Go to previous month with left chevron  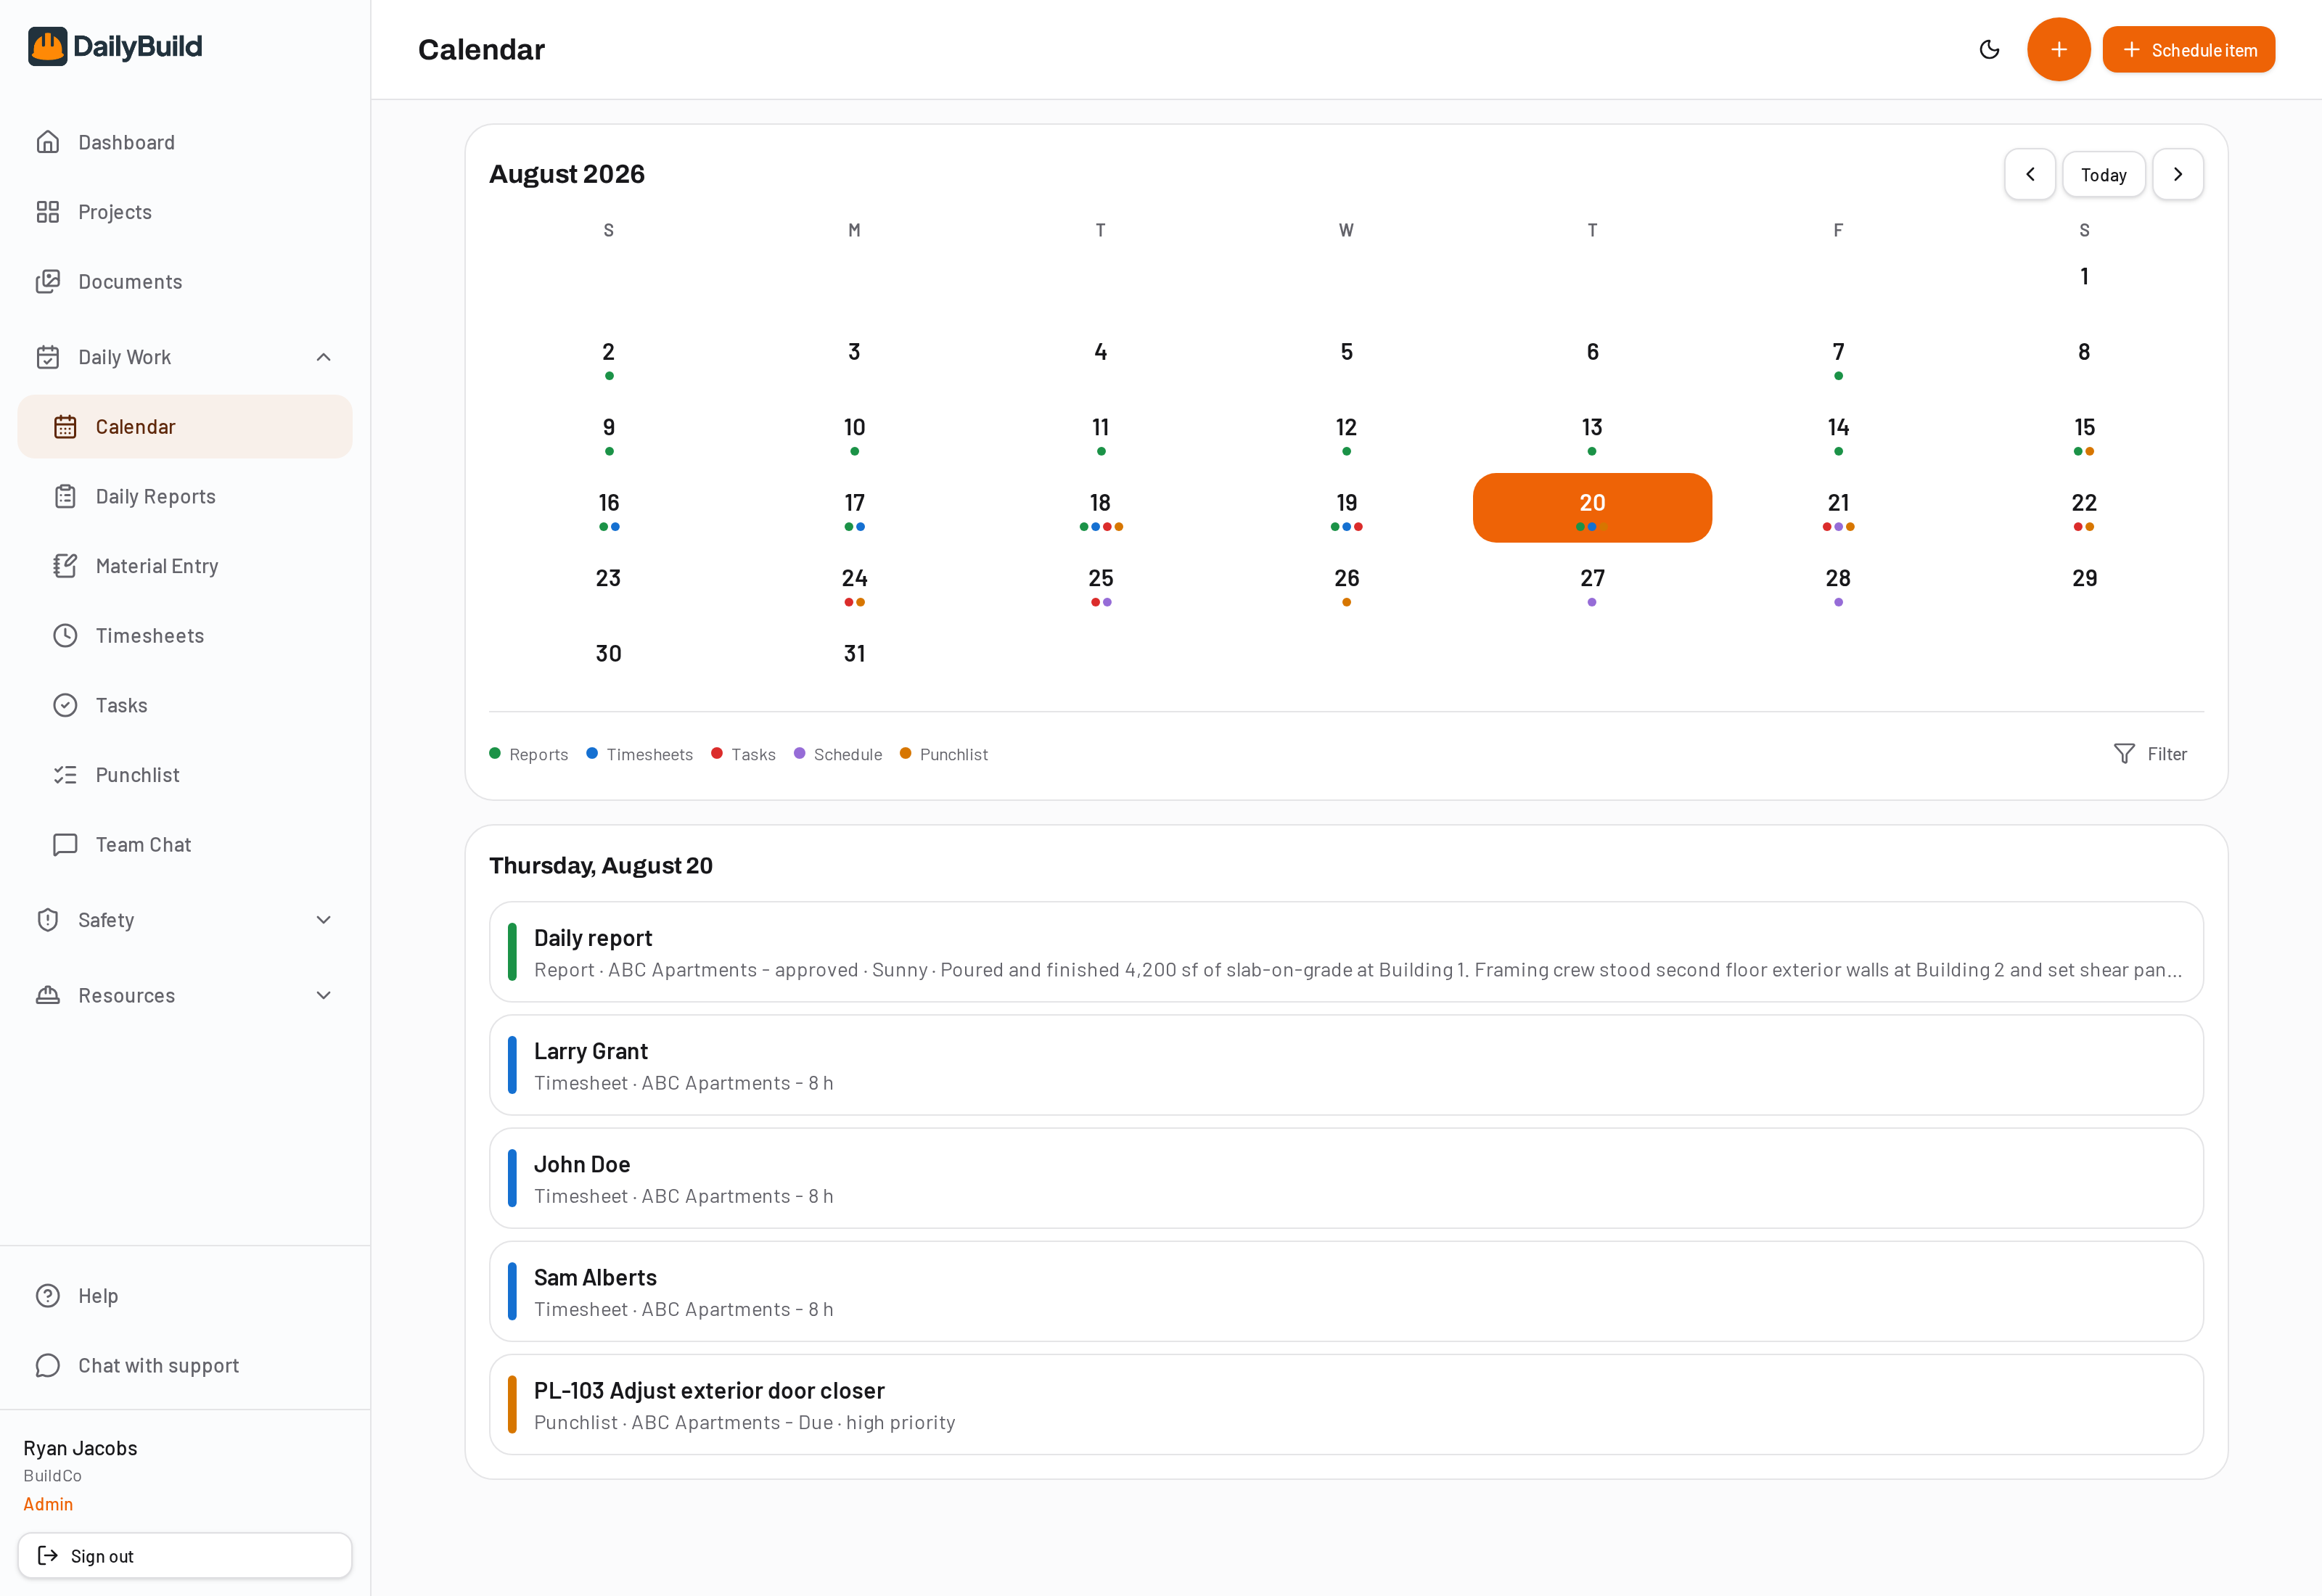point(2029,174)
